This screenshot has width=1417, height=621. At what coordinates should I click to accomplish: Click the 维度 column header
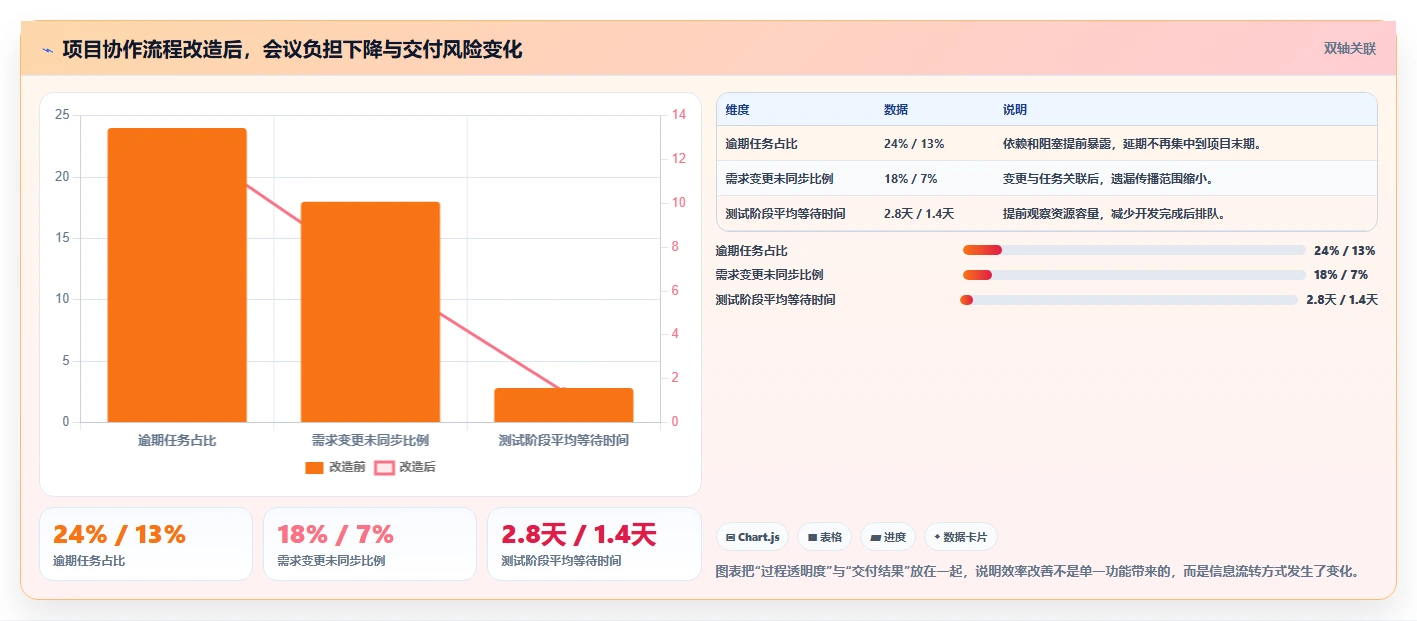point(738,110)
